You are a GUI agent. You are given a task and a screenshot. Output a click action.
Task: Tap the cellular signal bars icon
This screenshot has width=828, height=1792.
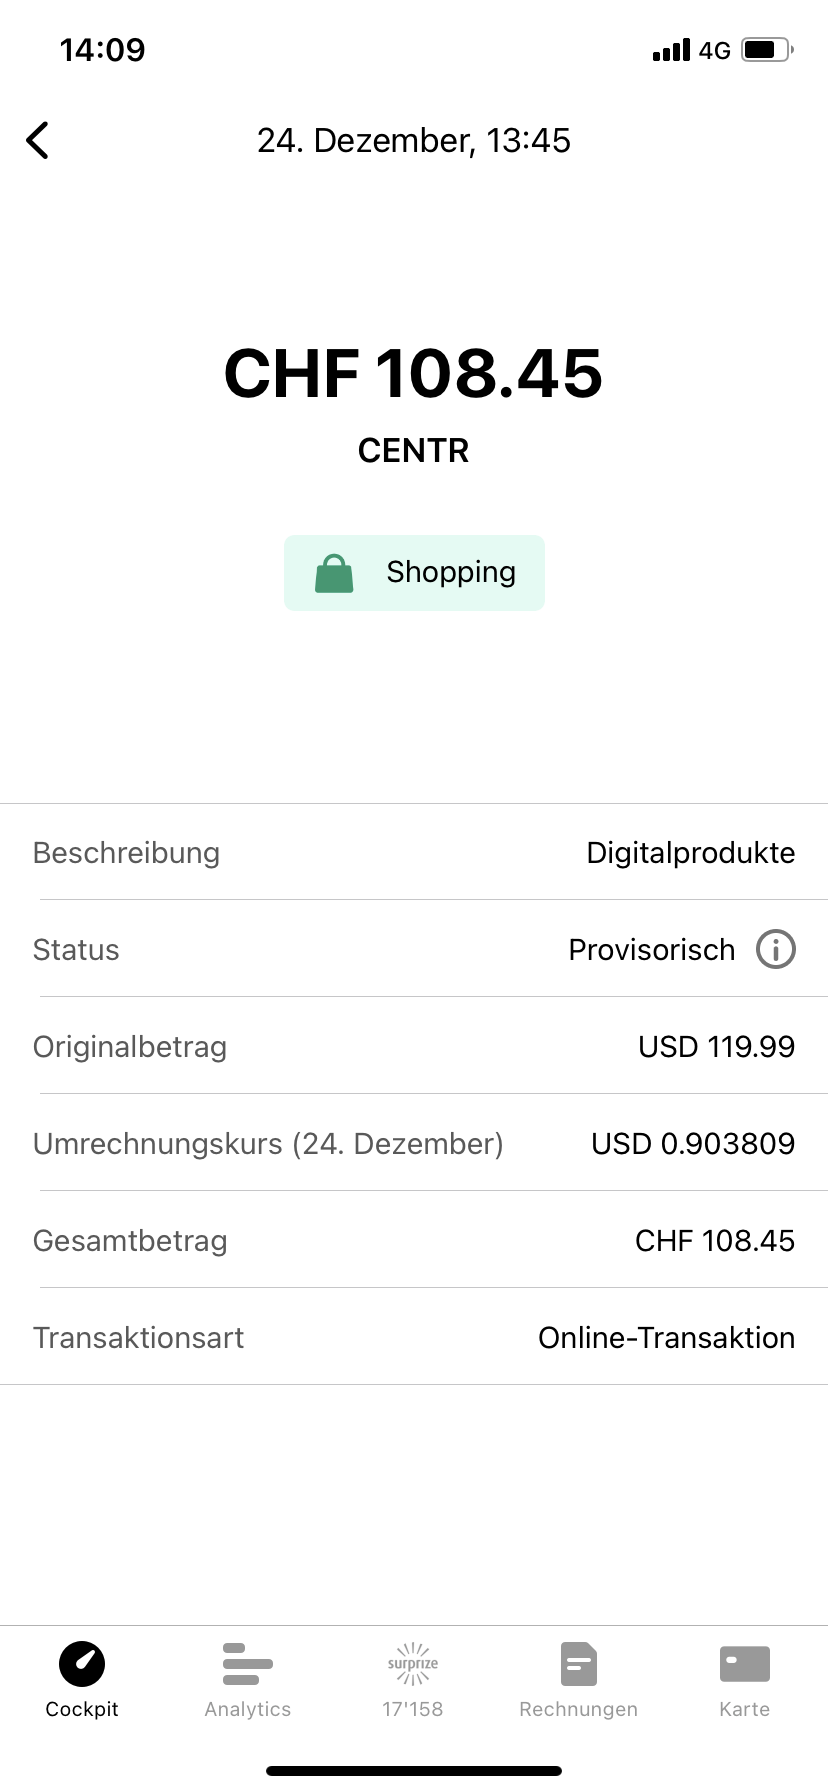(x=671, y=50)
